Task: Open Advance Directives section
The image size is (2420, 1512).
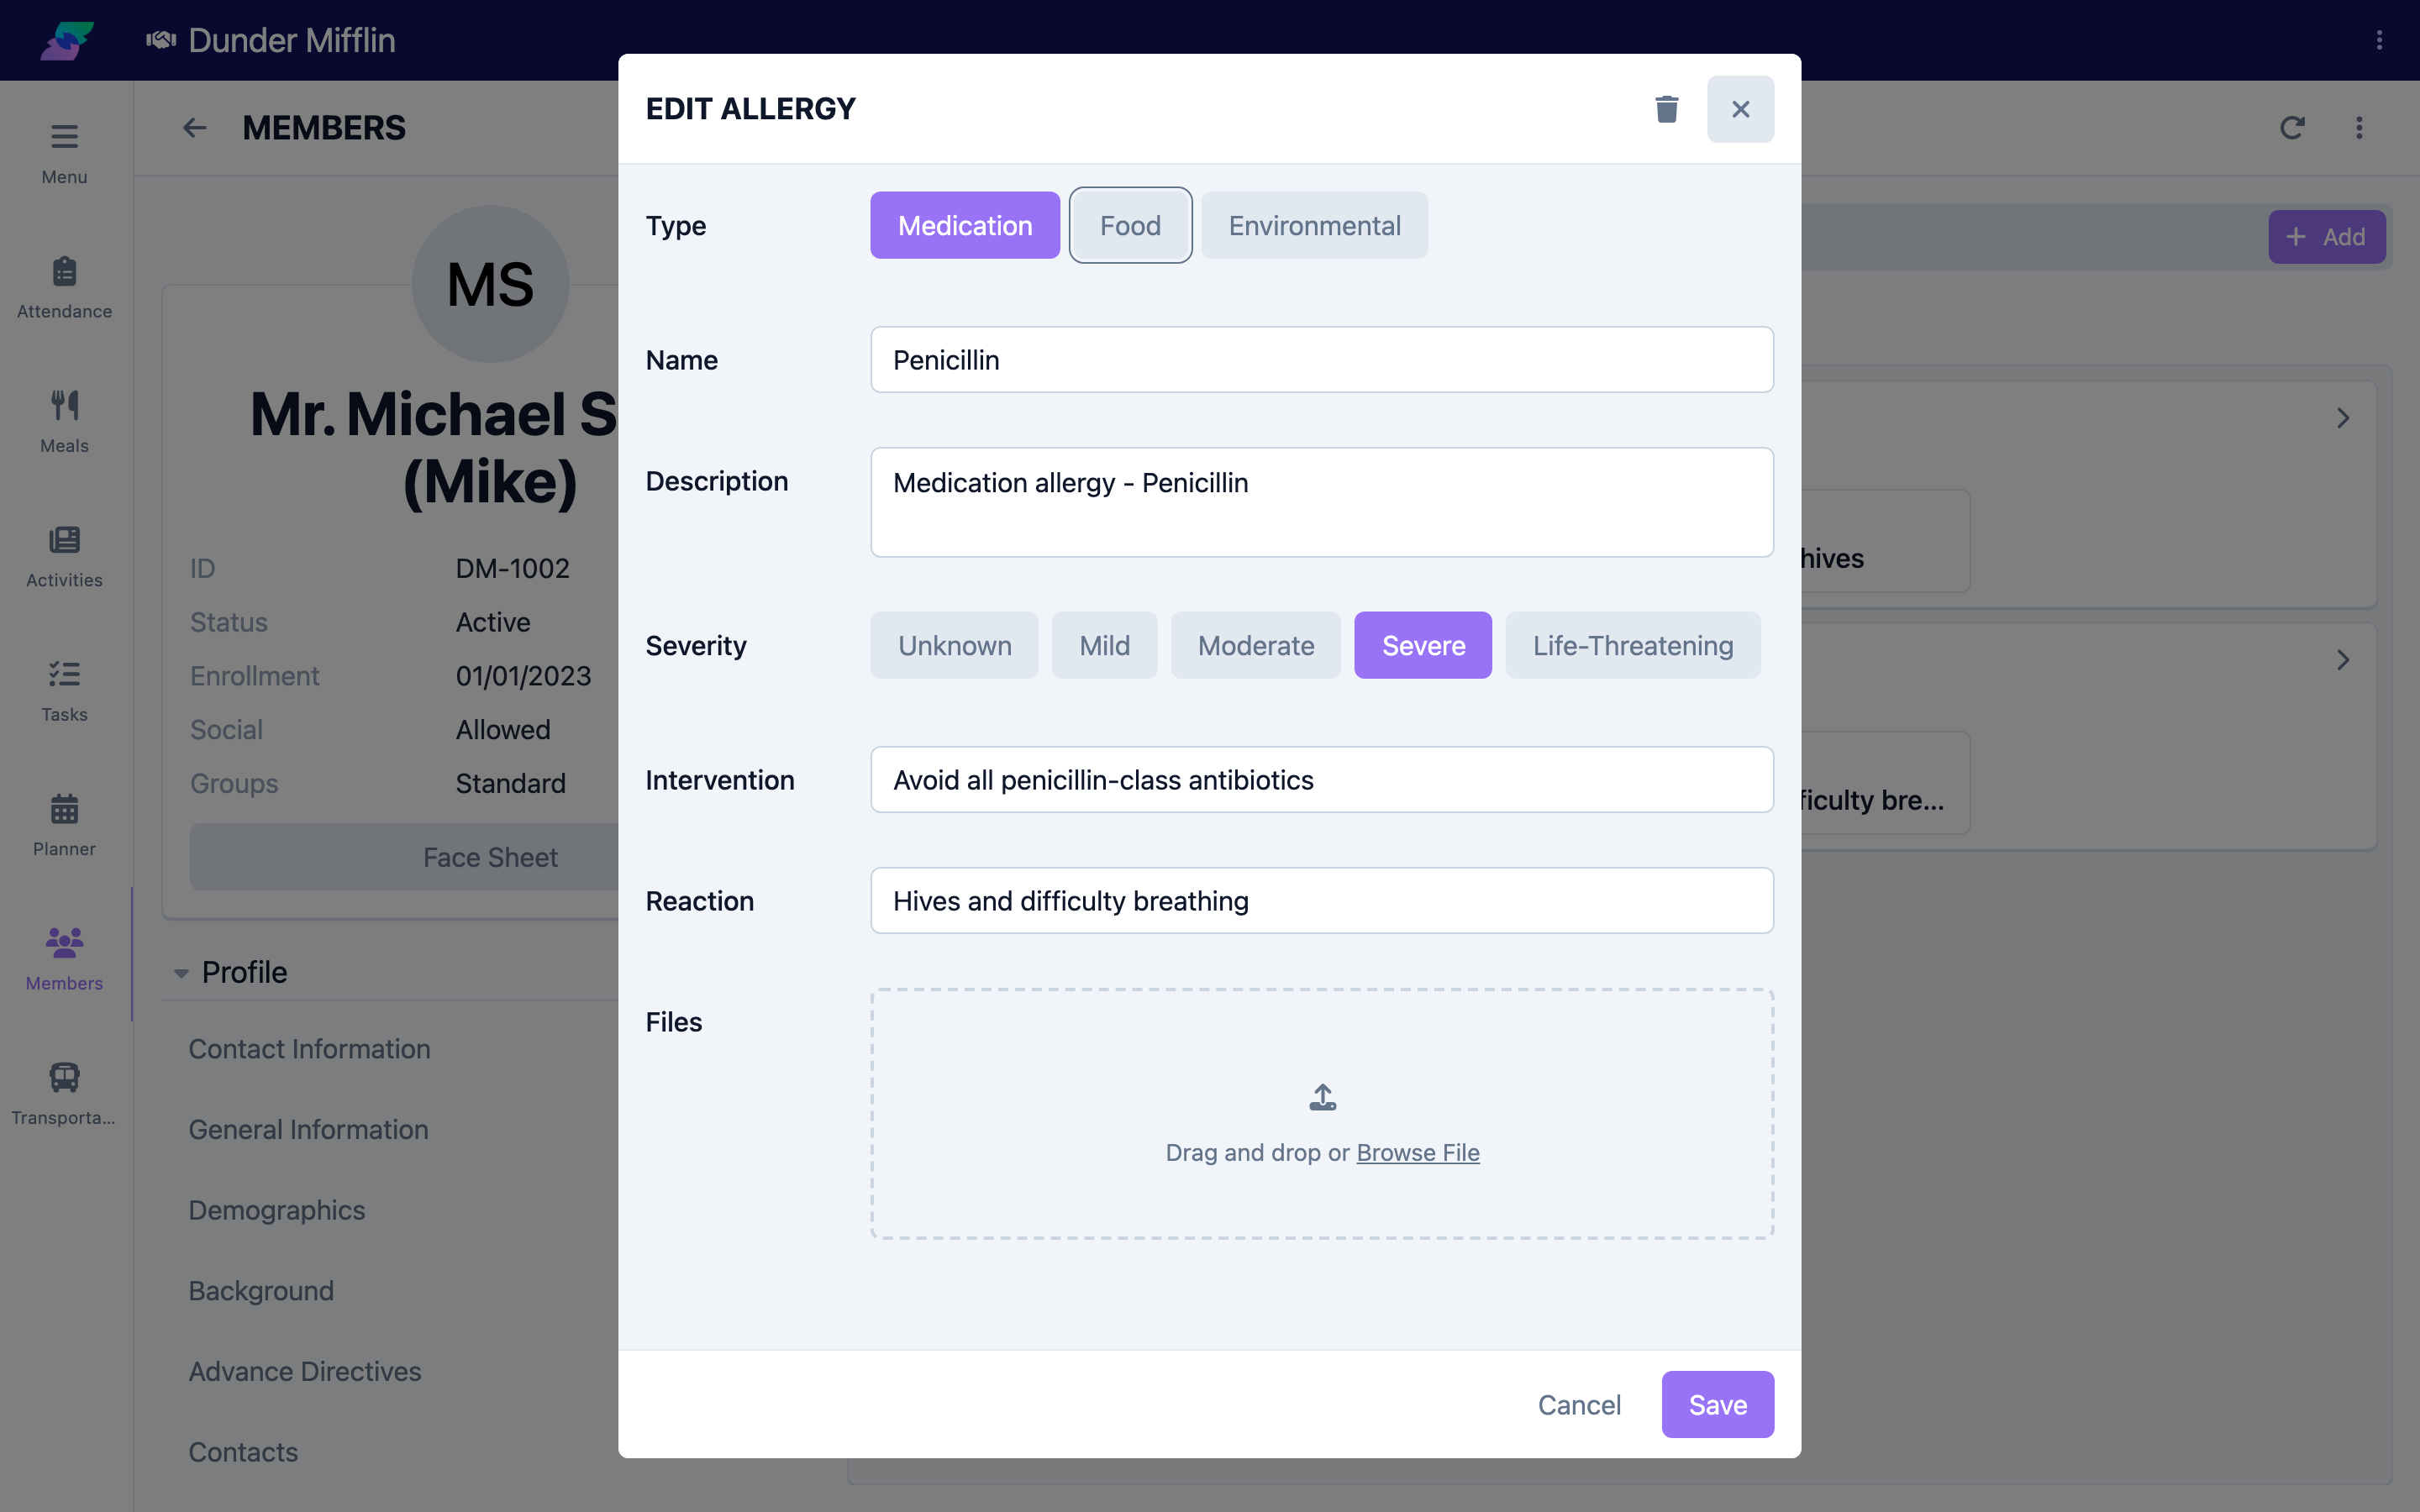Action: tap(305, 1372)
